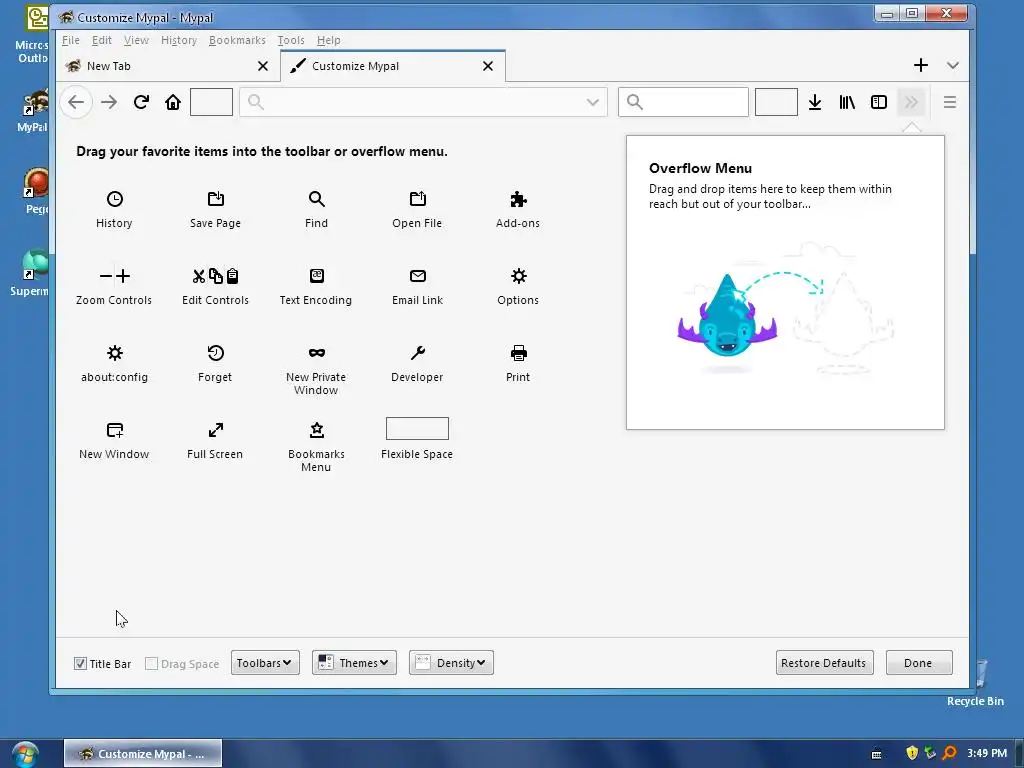The width and height of the screenshot is (1024, 768).
Task: Click the Downloads arrow toolbar icon
Action: [x=815, y=102]
